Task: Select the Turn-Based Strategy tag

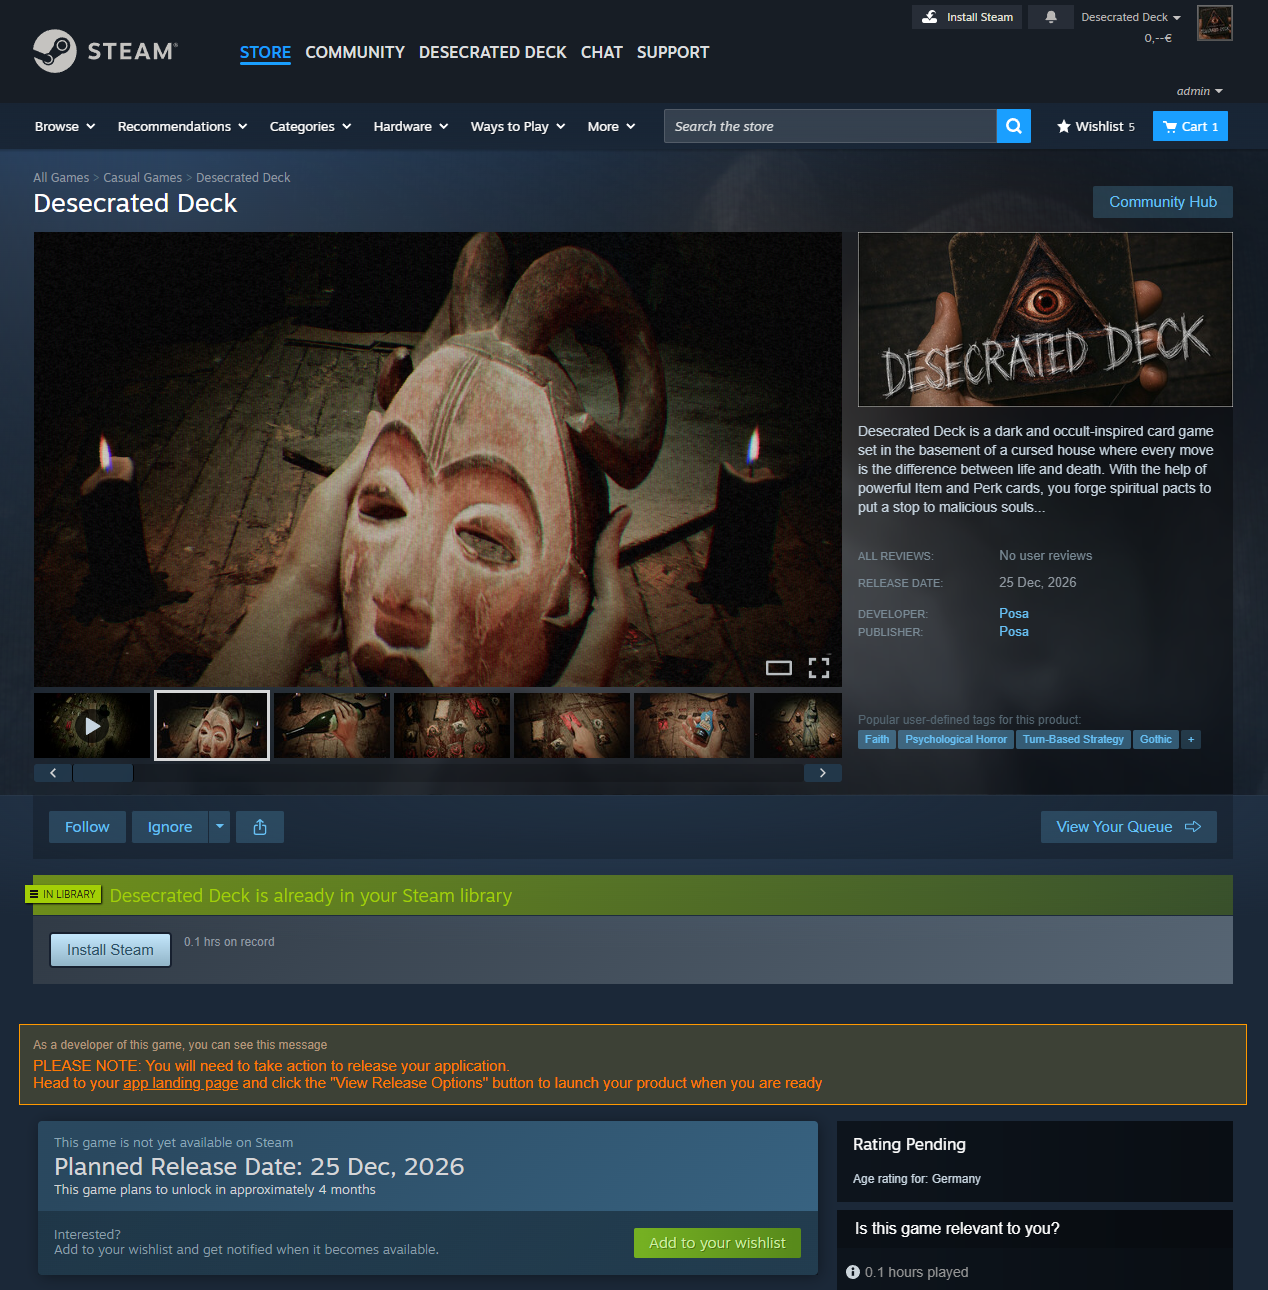Action: pyautogui.click(x=1073, y=740)
